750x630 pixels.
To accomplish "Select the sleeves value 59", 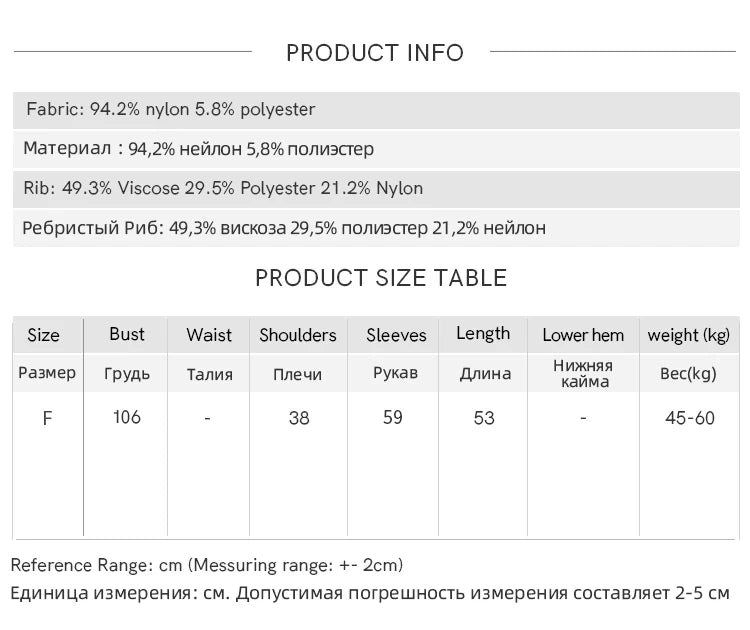I will coord(393,417).
